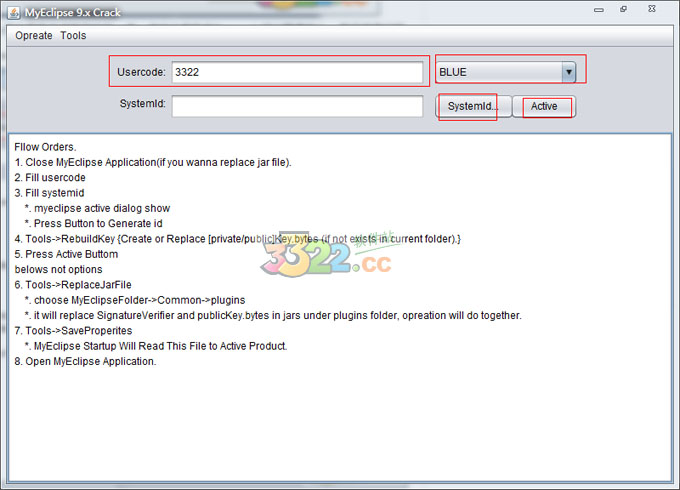
Task: Click the line 'MyEclipse Startup Will Read This File'
Action: (x=156, y=346)
